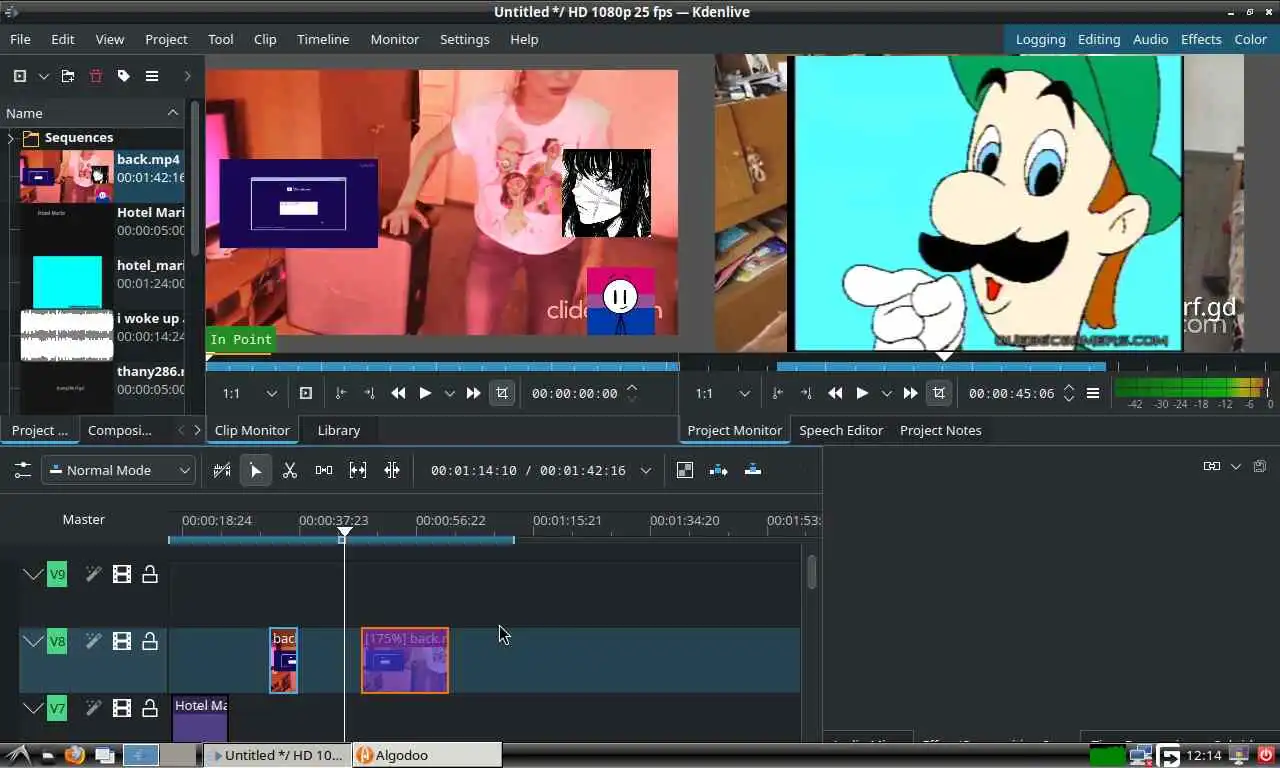The width and height of the screenshot is (1280, 768).
Task: Switch to Color workspace layout
Action: [1250, 39]
